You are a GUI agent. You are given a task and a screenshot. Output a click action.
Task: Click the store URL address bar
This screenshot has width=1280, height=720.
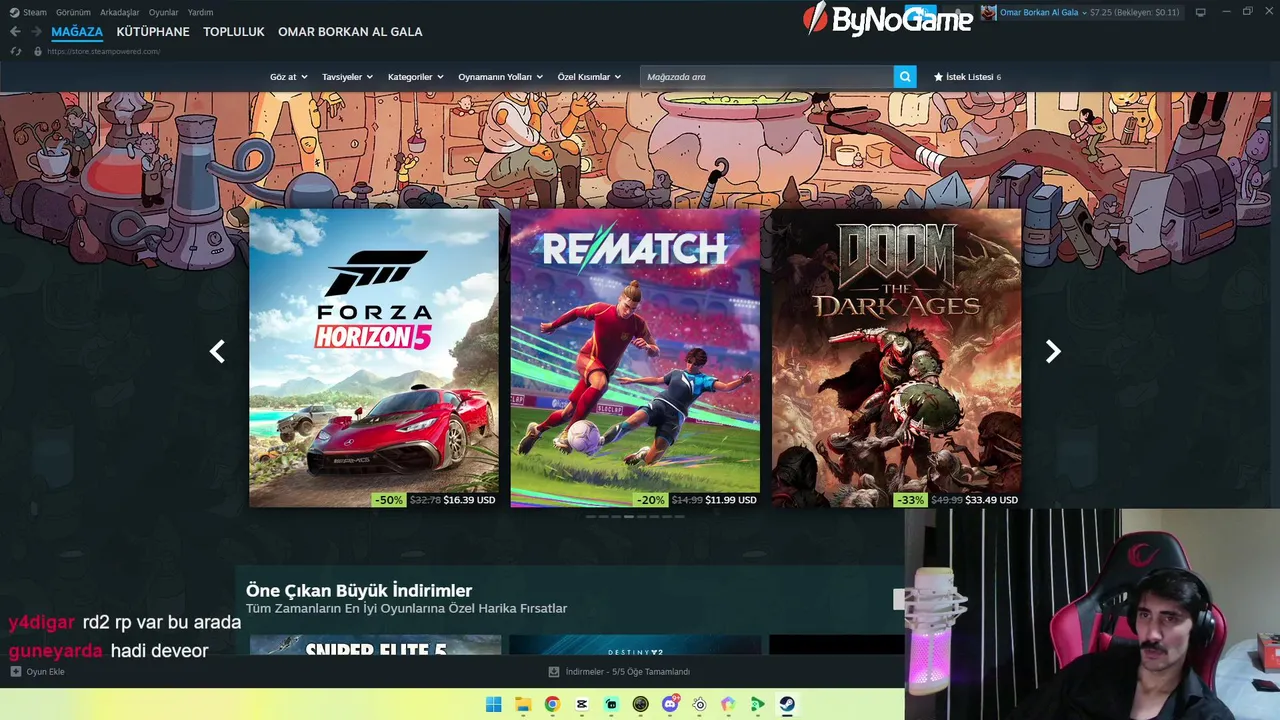[x=104, y=51]
